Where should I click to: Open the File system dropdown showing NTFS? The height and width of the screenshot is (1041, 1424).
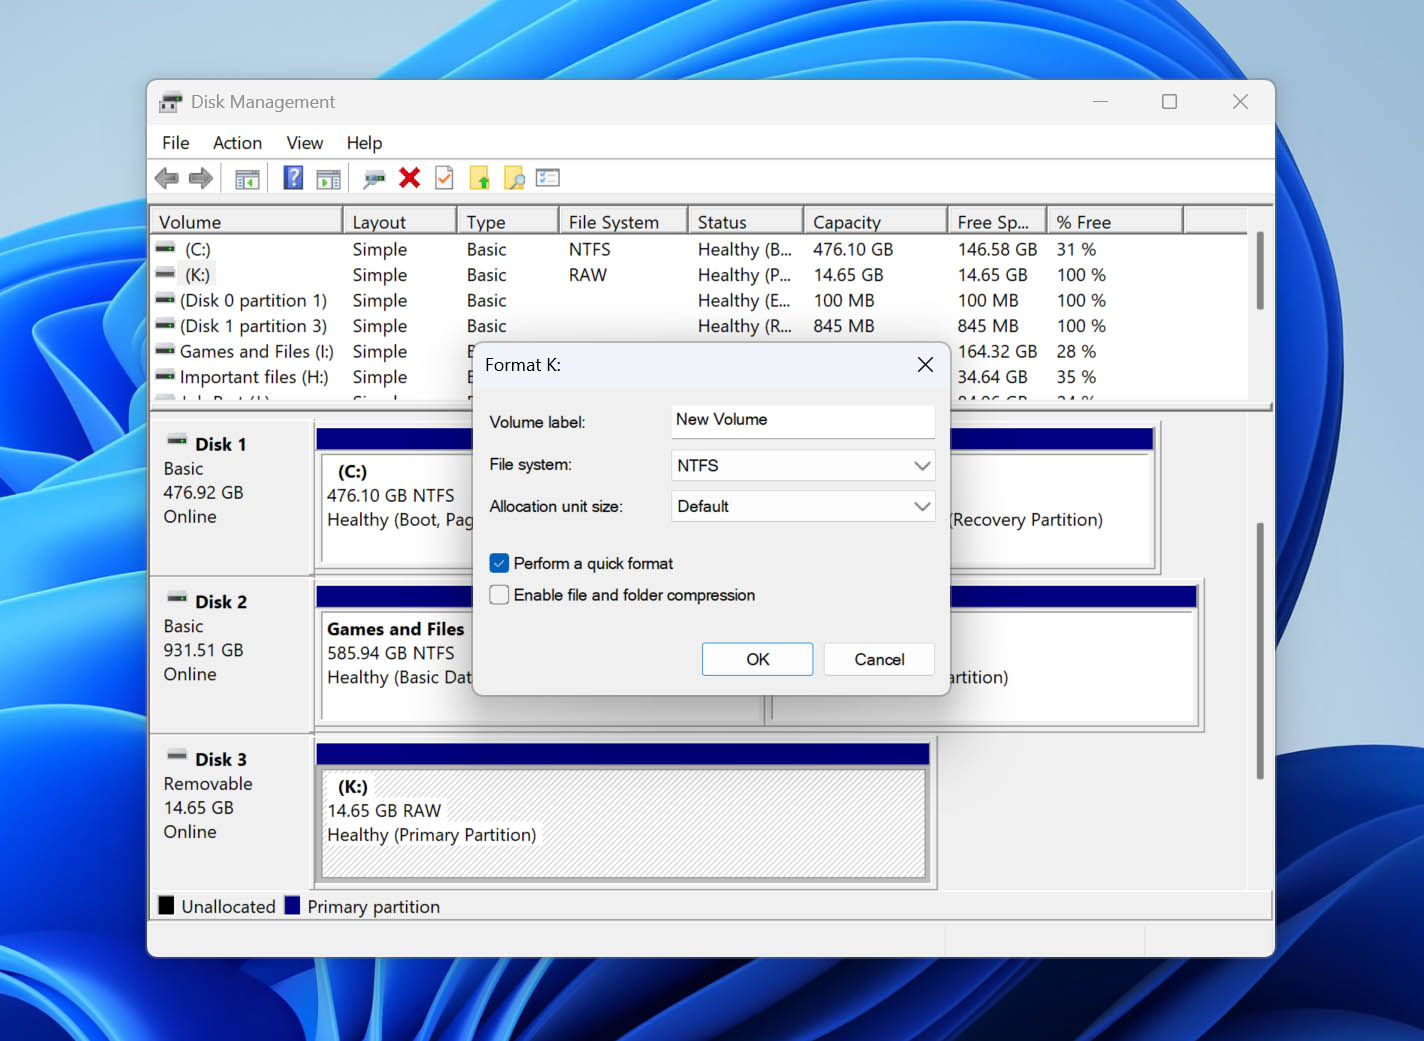tap(803, 465)
